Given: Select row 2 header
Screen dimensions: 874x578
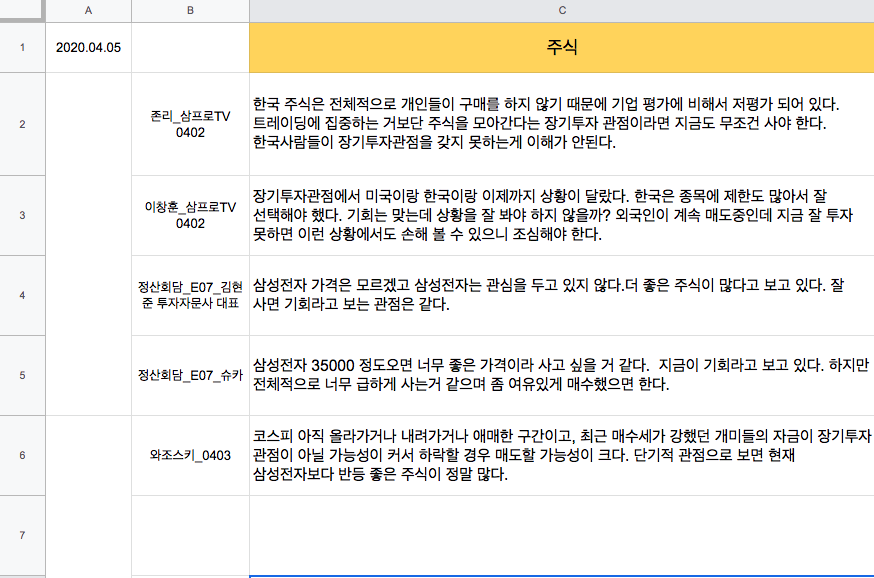Looking at the screenshot, I should pos(22,124).
